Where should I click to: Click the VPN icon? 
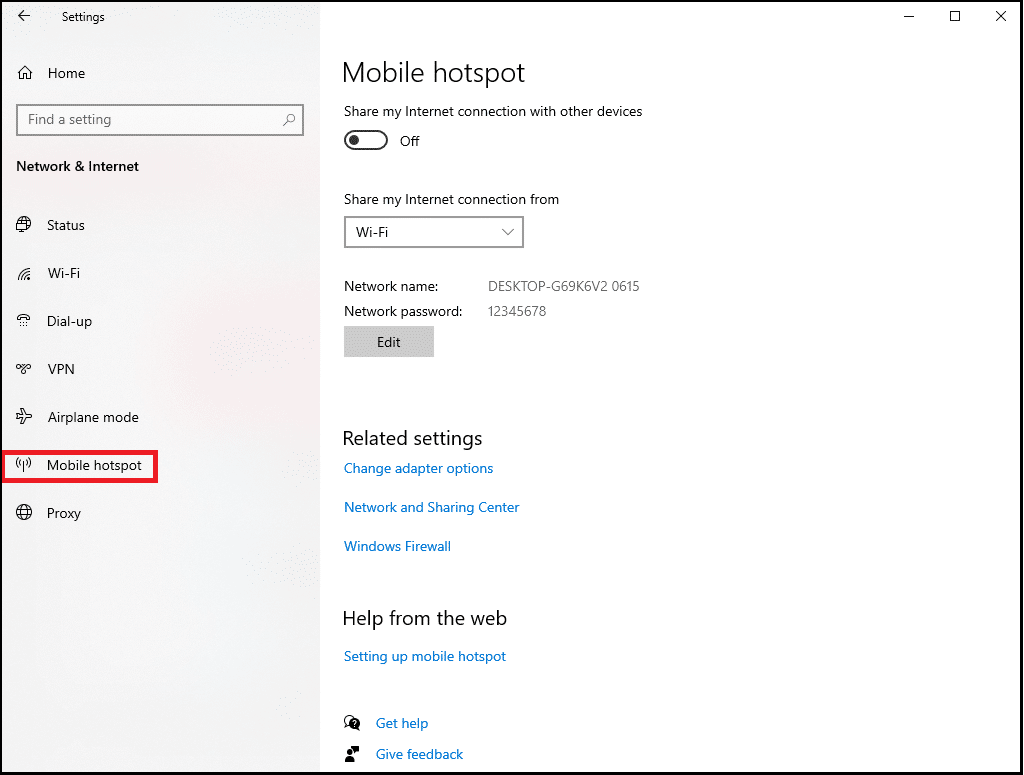24,369
